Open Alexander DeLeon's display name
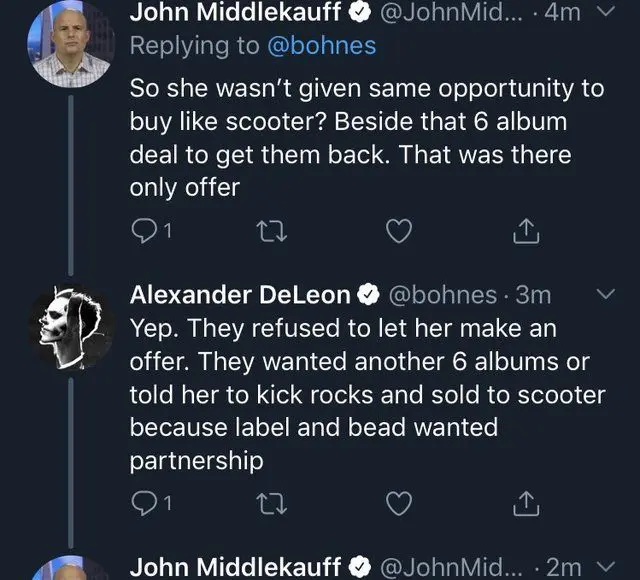 240,295
